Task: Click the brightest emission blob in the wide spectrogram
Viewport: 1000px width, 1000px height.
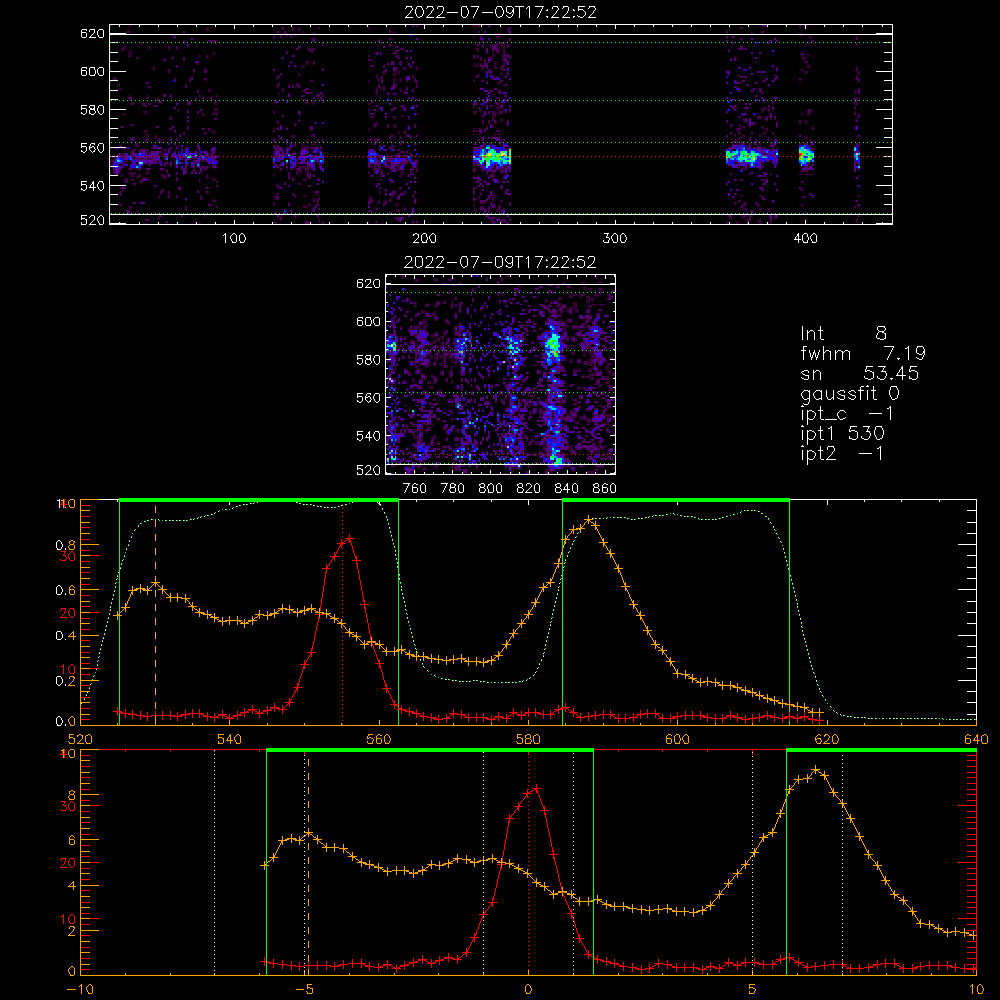Action: pos(494,156)
